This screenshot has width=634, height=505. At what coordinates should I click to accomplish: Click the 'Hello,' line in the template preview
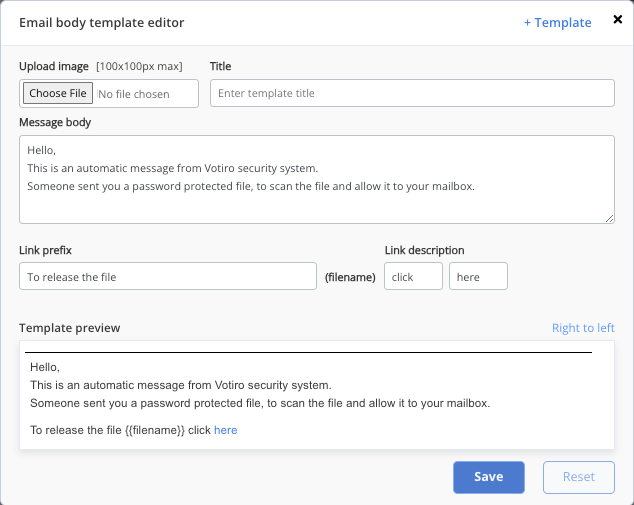tap(45, 367)
